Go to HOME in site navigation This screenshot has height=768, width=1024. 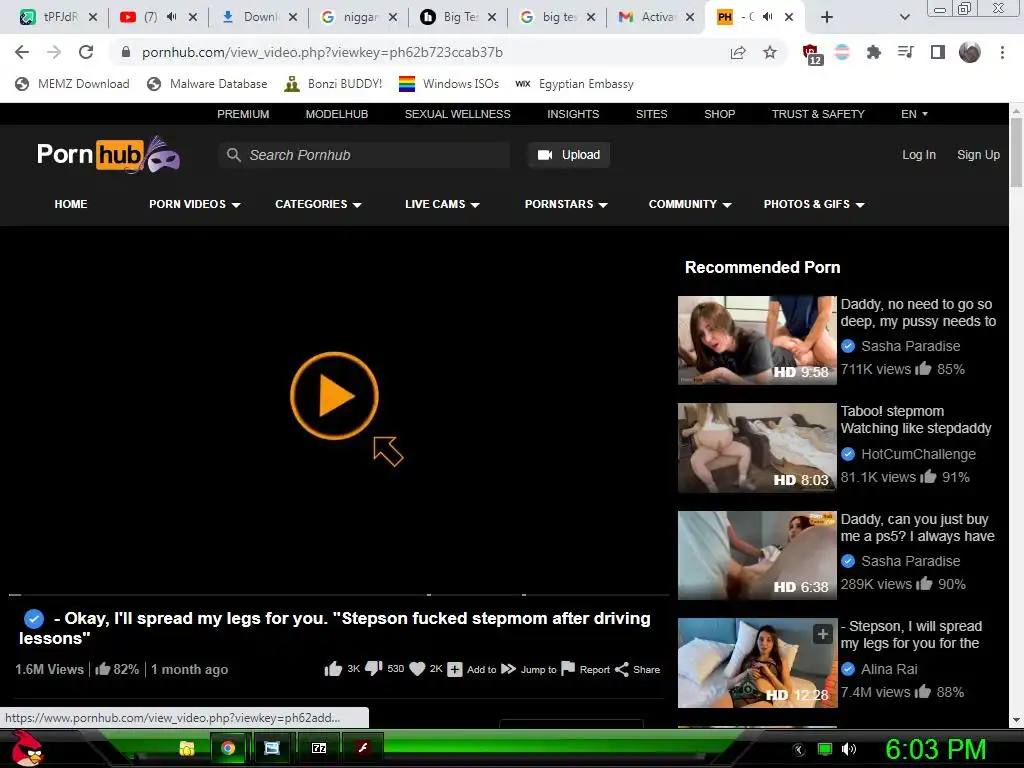pyautogui.click(x=71, y=204)
